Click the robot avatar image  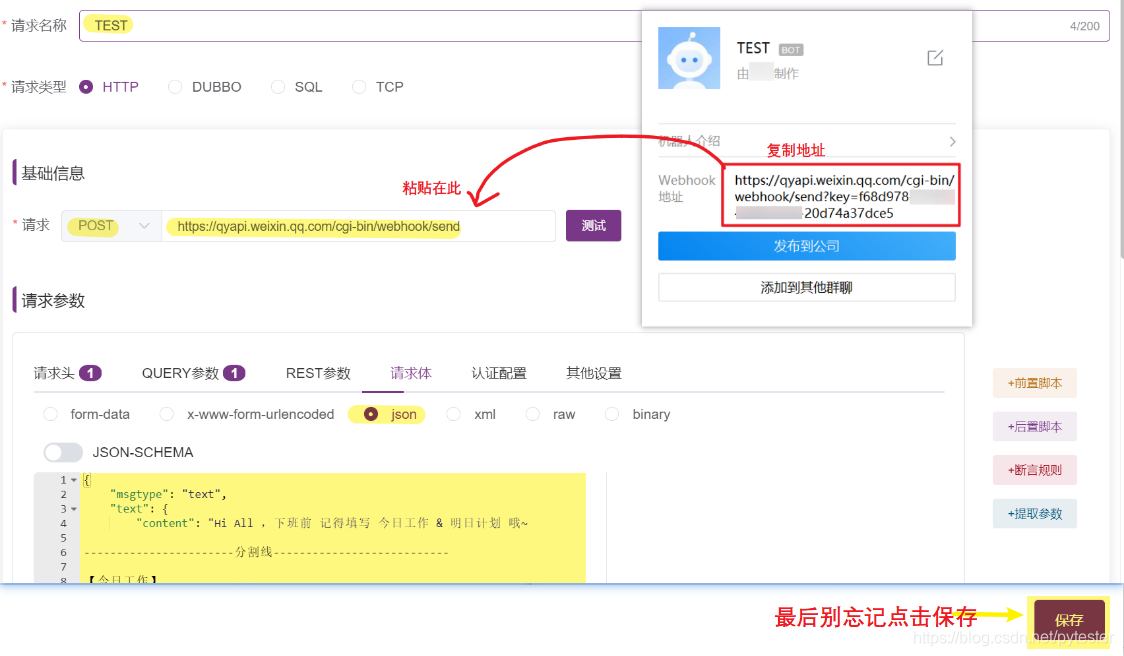688,58
